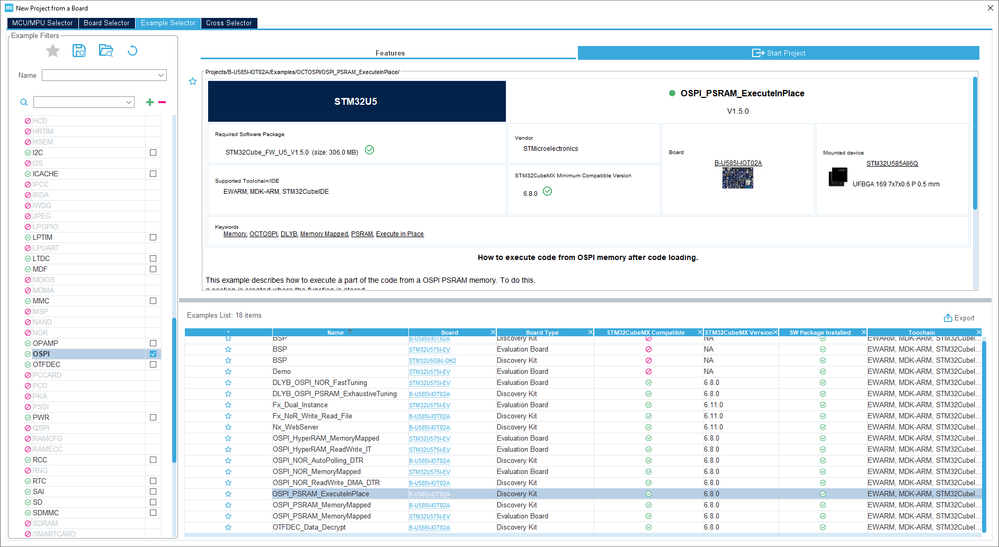The height and width of the screenshot is (547, 999).
Task: Enable the OTFDEC filter checkbox
Action: [x=153, y=364]
